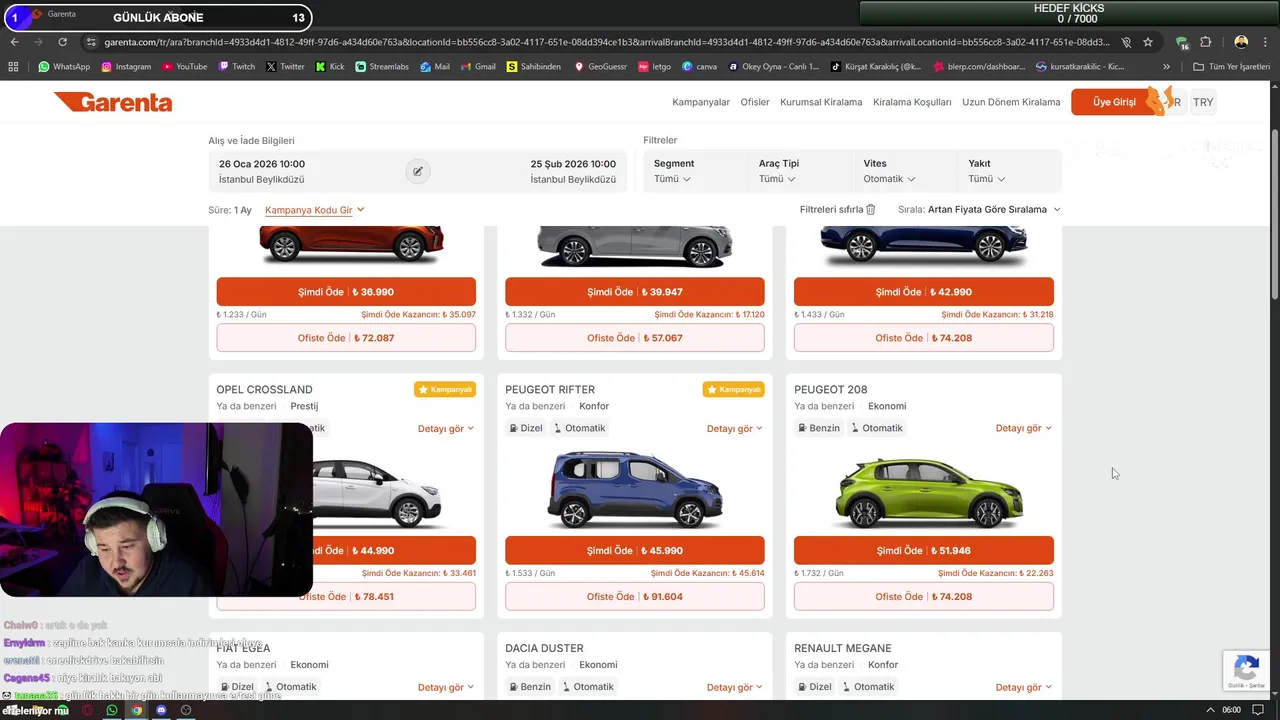Open the Gmail bookmark
This screenshot has width=1280, height=720.
[477, 67]
